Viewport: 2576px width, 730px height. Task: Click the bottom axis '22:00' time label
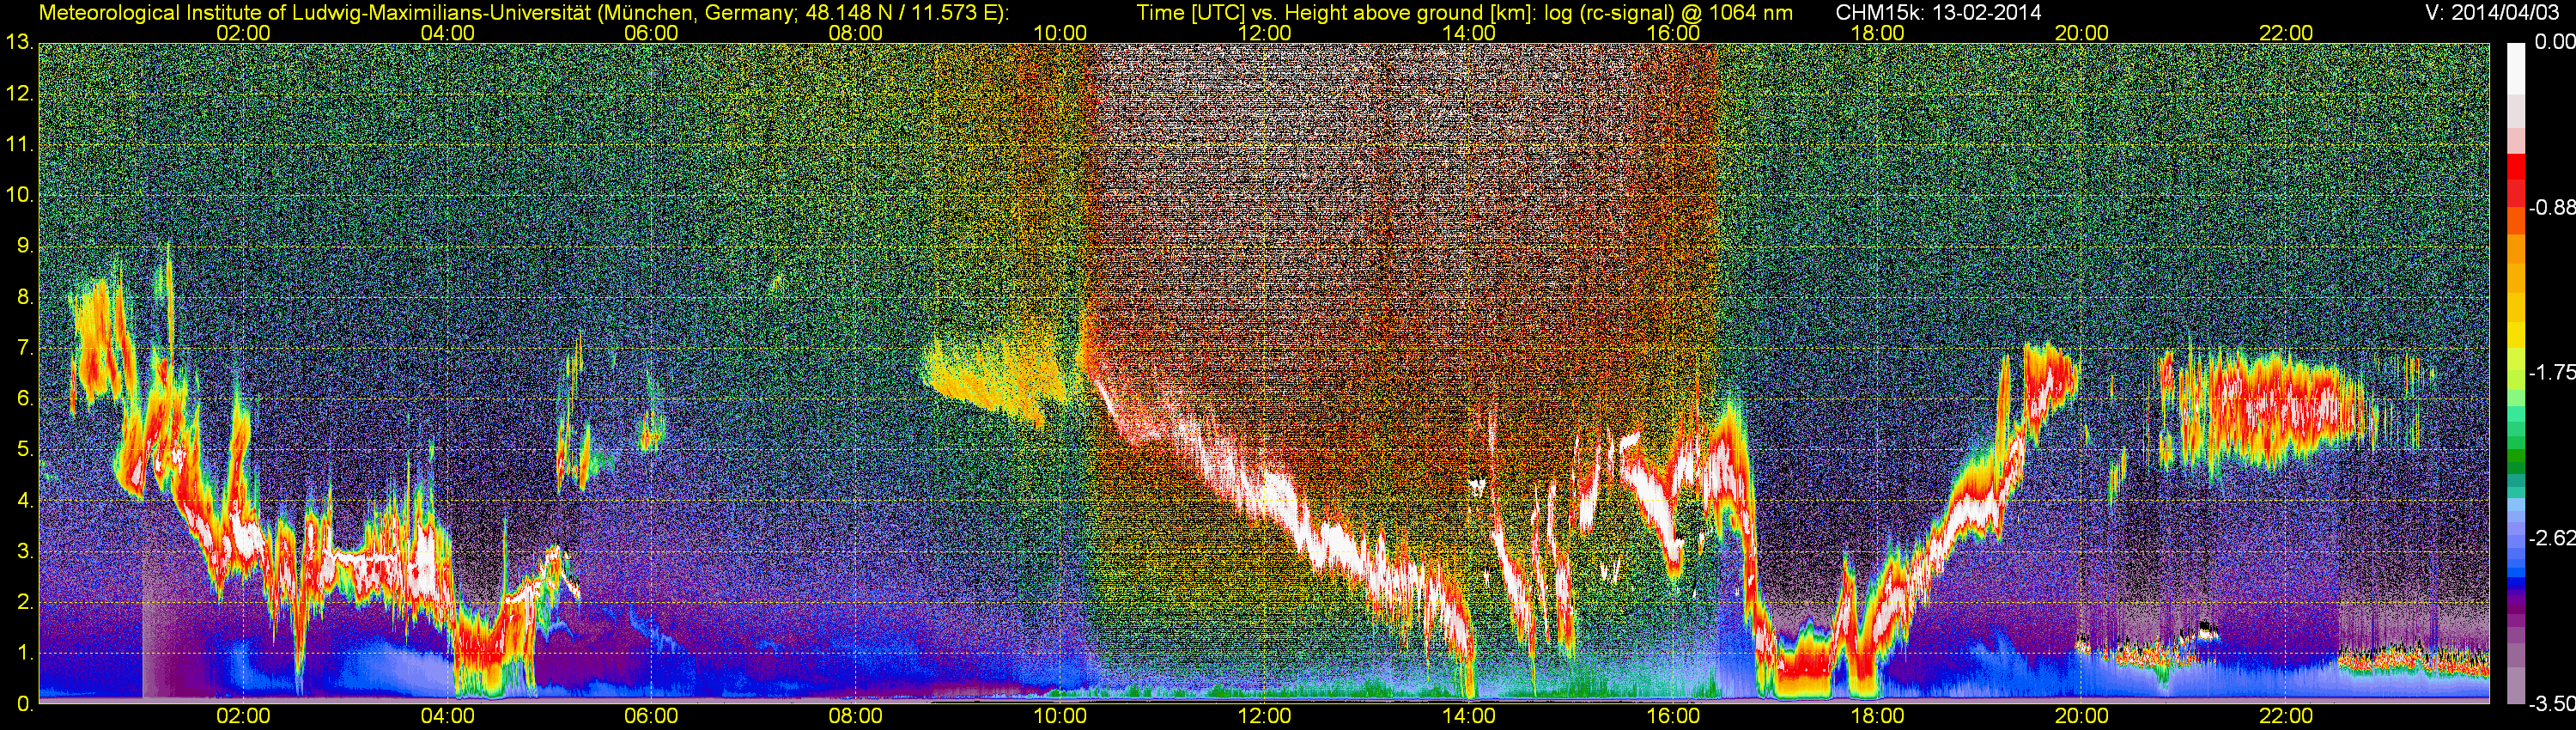coord(2286,717)
